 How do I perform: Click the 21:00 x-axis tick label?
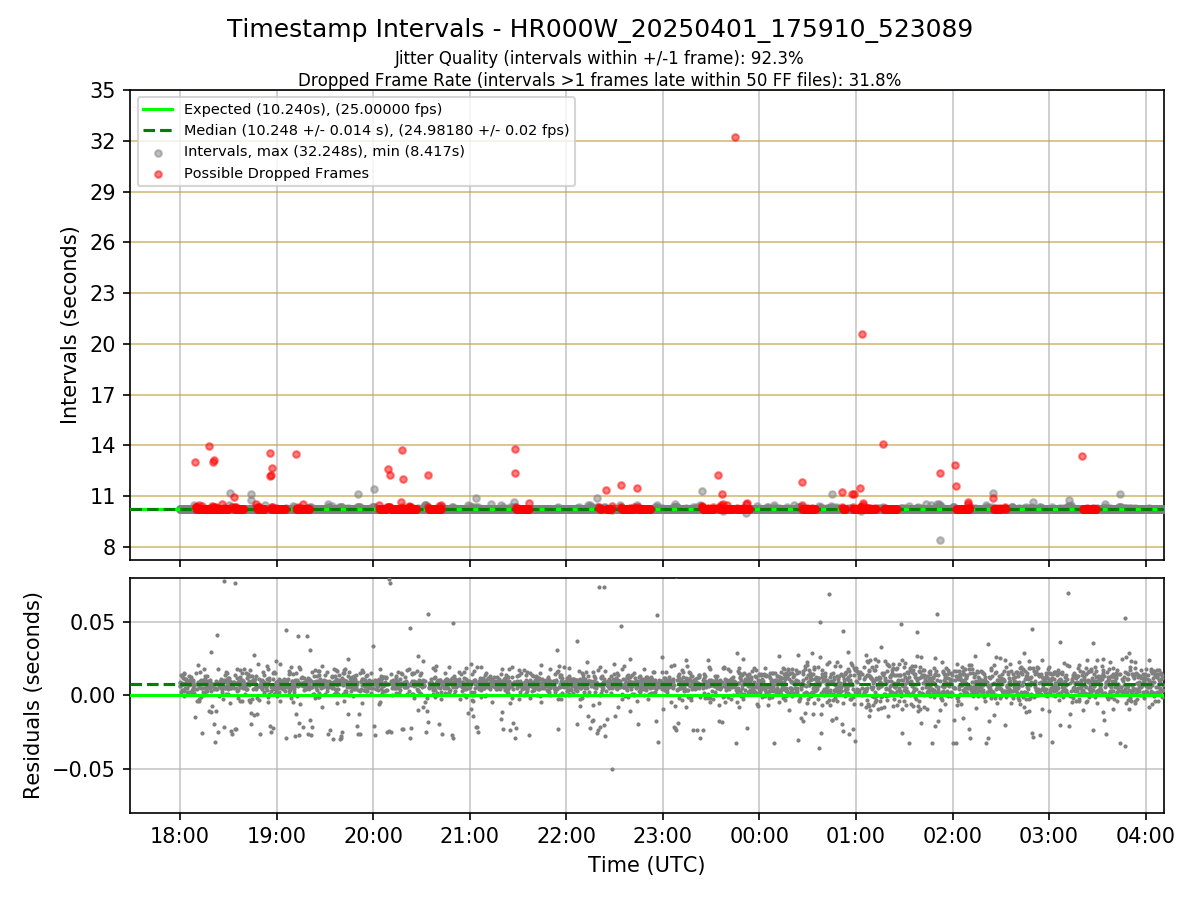click(x=469, y=834)
